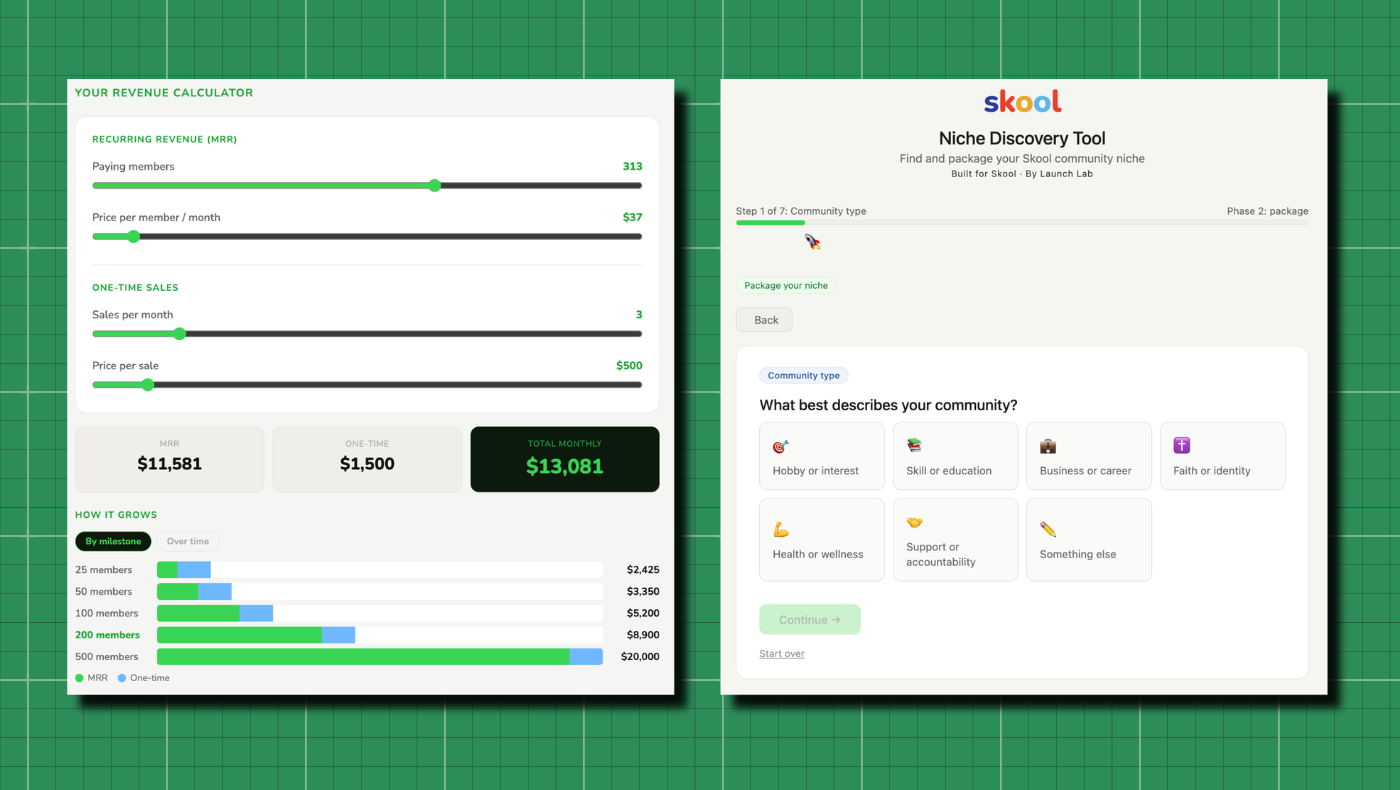Click the Price per sale slider handle

(x=148, y=384)
